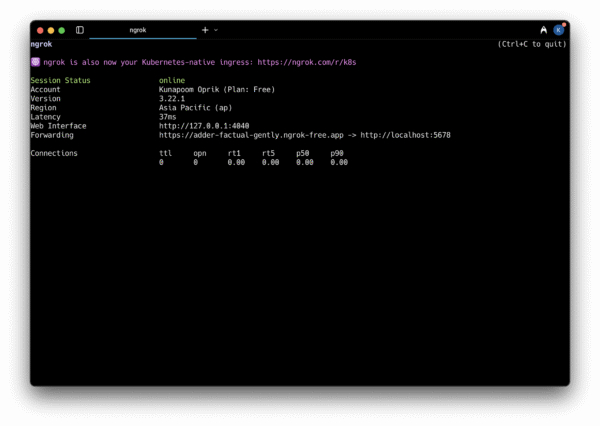The height and width of the screenshot is (426, 600).
Task: Open the user profile avatar
Action: click(x=558, y=30)
